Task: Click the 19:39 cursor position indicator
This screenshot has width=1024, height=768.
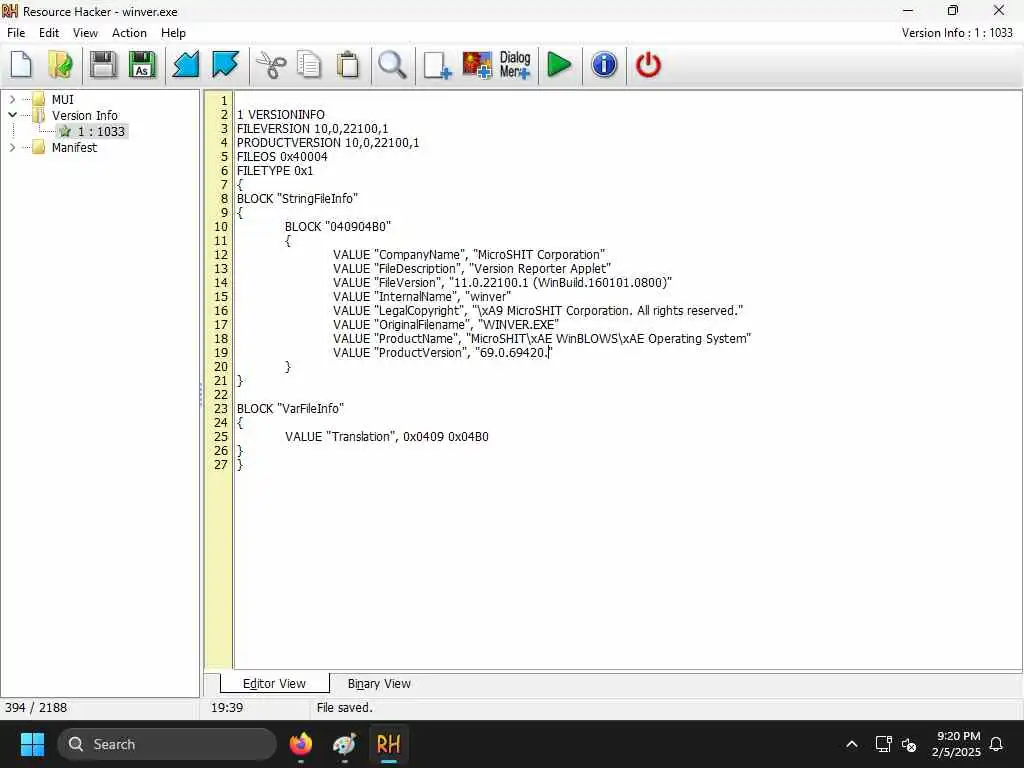Action: click(227, 707)
